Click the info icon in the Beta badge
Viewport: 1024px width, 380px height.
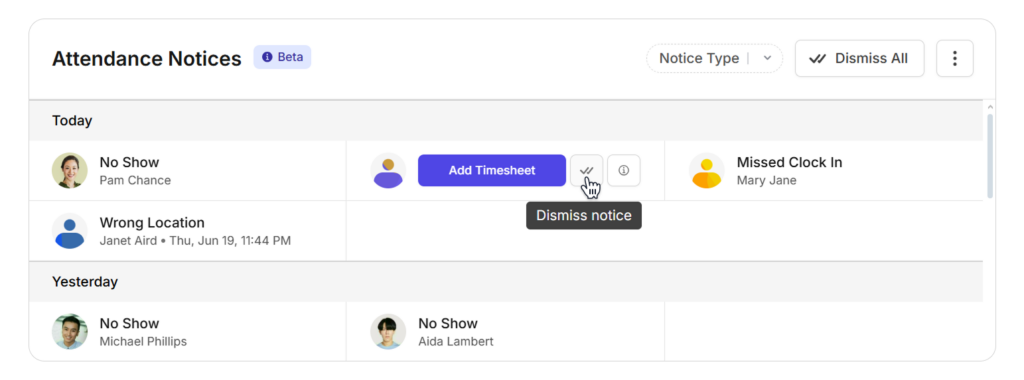point(267,57)
